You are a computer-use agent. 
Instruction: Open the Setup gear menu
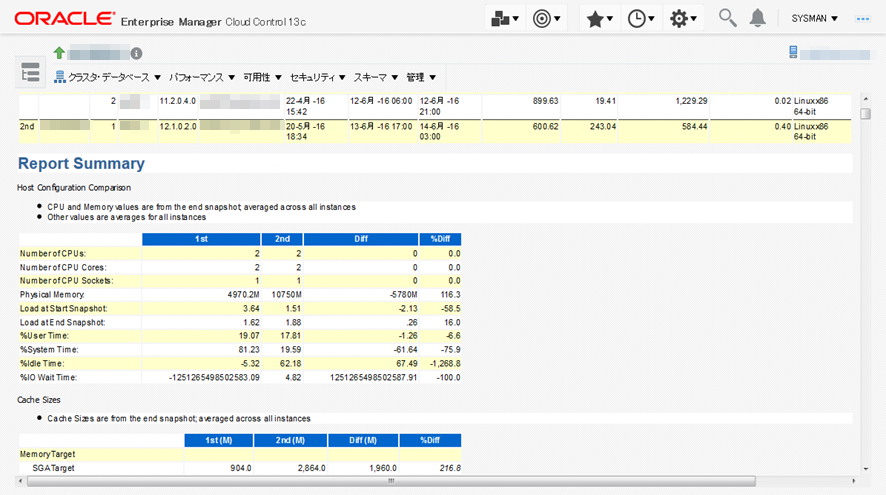(x=684, y=18)
